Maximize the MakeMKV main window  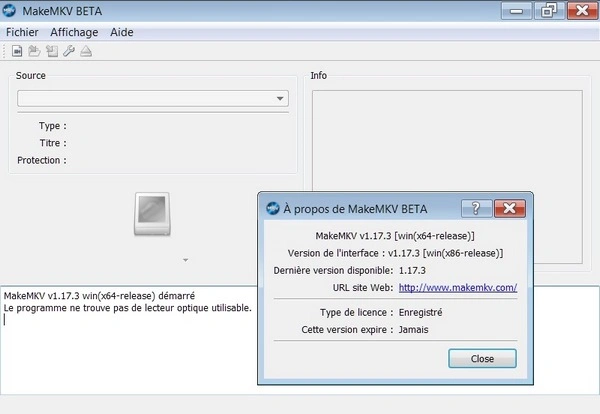pyautogui.click(x=548, y=11)
